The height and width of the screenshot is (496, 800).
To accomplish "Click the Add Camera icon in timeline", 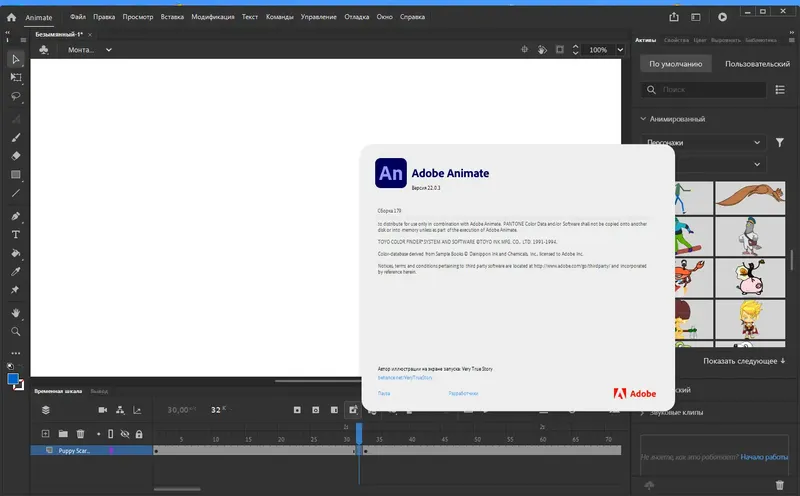I will tap(103, 410).
